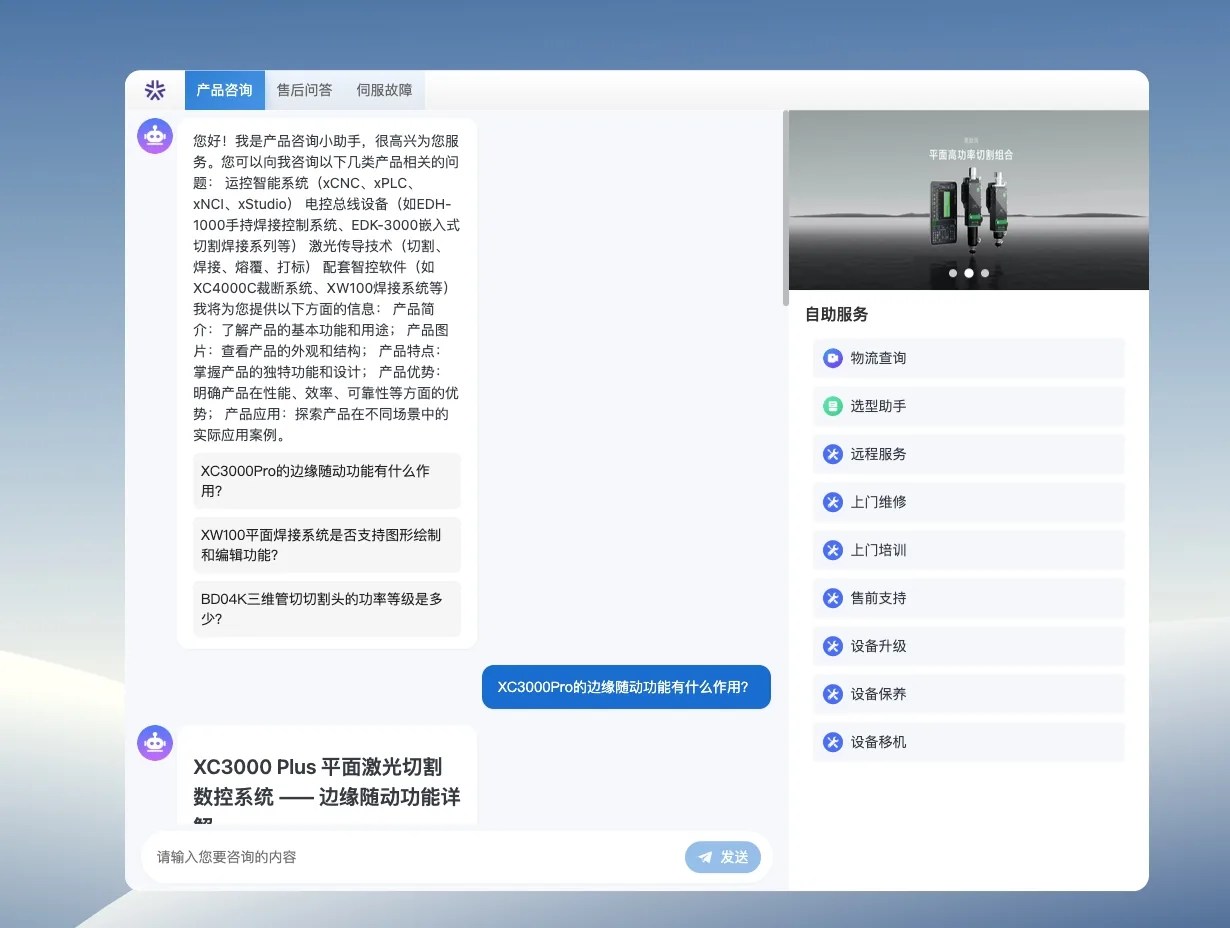Open 远程服务 self-service

click(969, 454)
